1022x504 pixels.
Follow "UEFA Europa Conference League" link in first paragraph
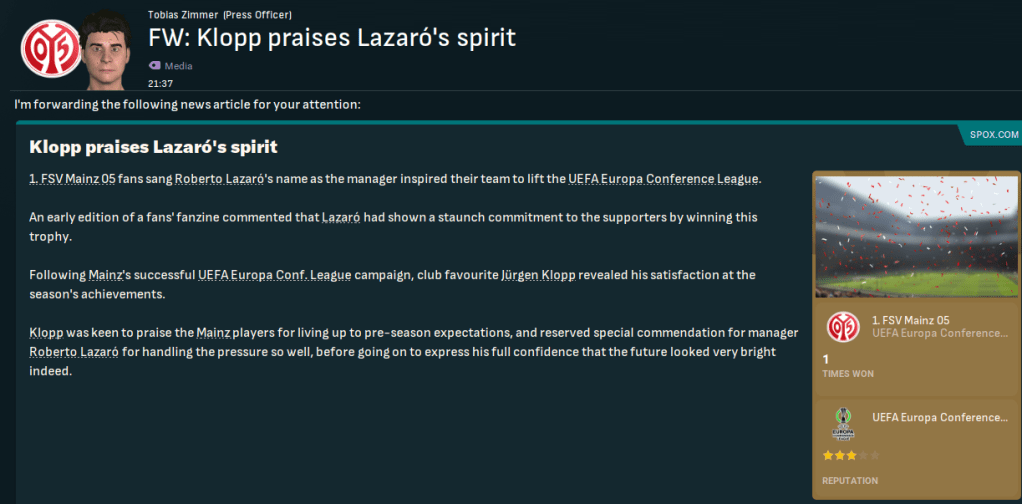(x=663, y=179)
